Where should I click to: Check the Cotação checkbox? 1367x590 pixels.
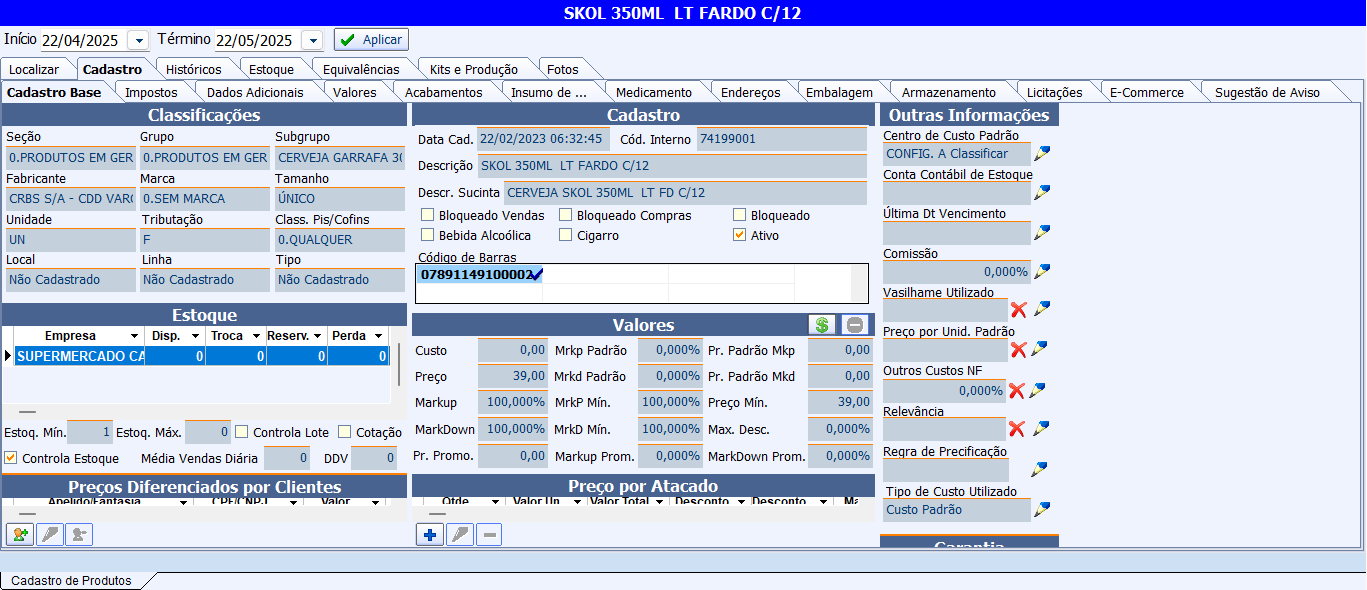click(x=345, y=432)
